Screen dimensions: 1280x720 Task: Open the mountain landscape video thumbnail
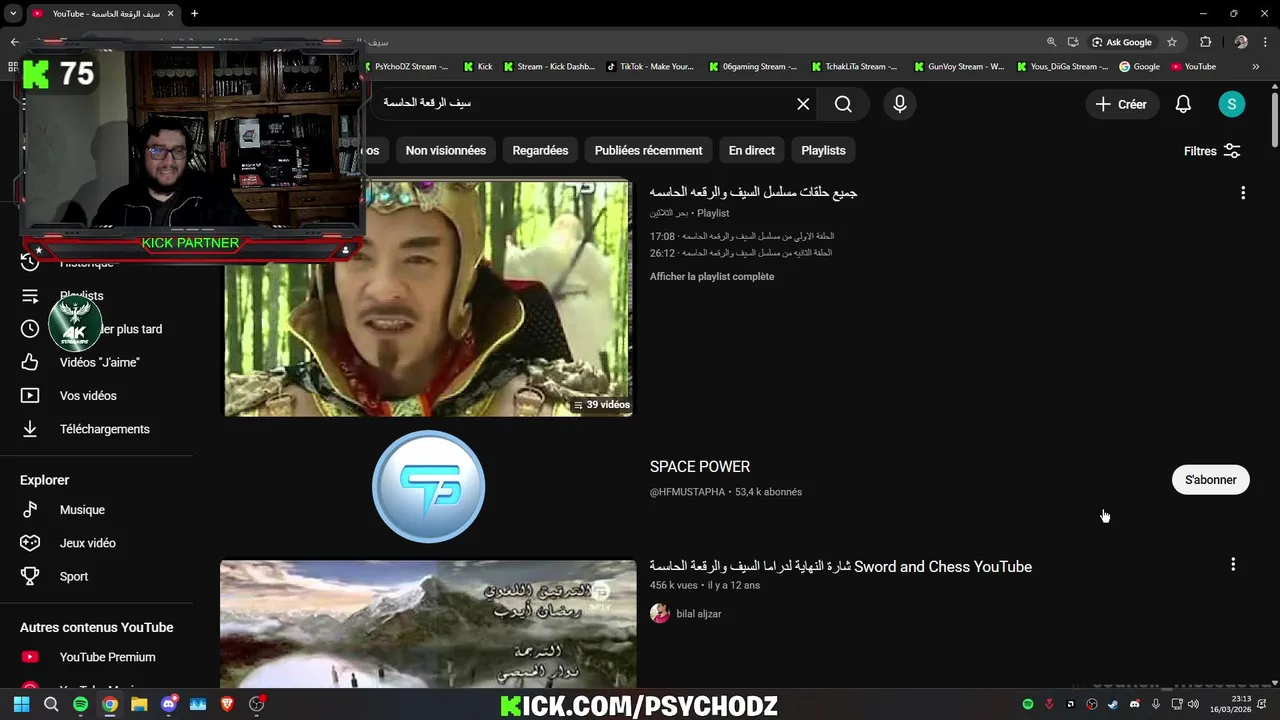(x=428, y=624)
